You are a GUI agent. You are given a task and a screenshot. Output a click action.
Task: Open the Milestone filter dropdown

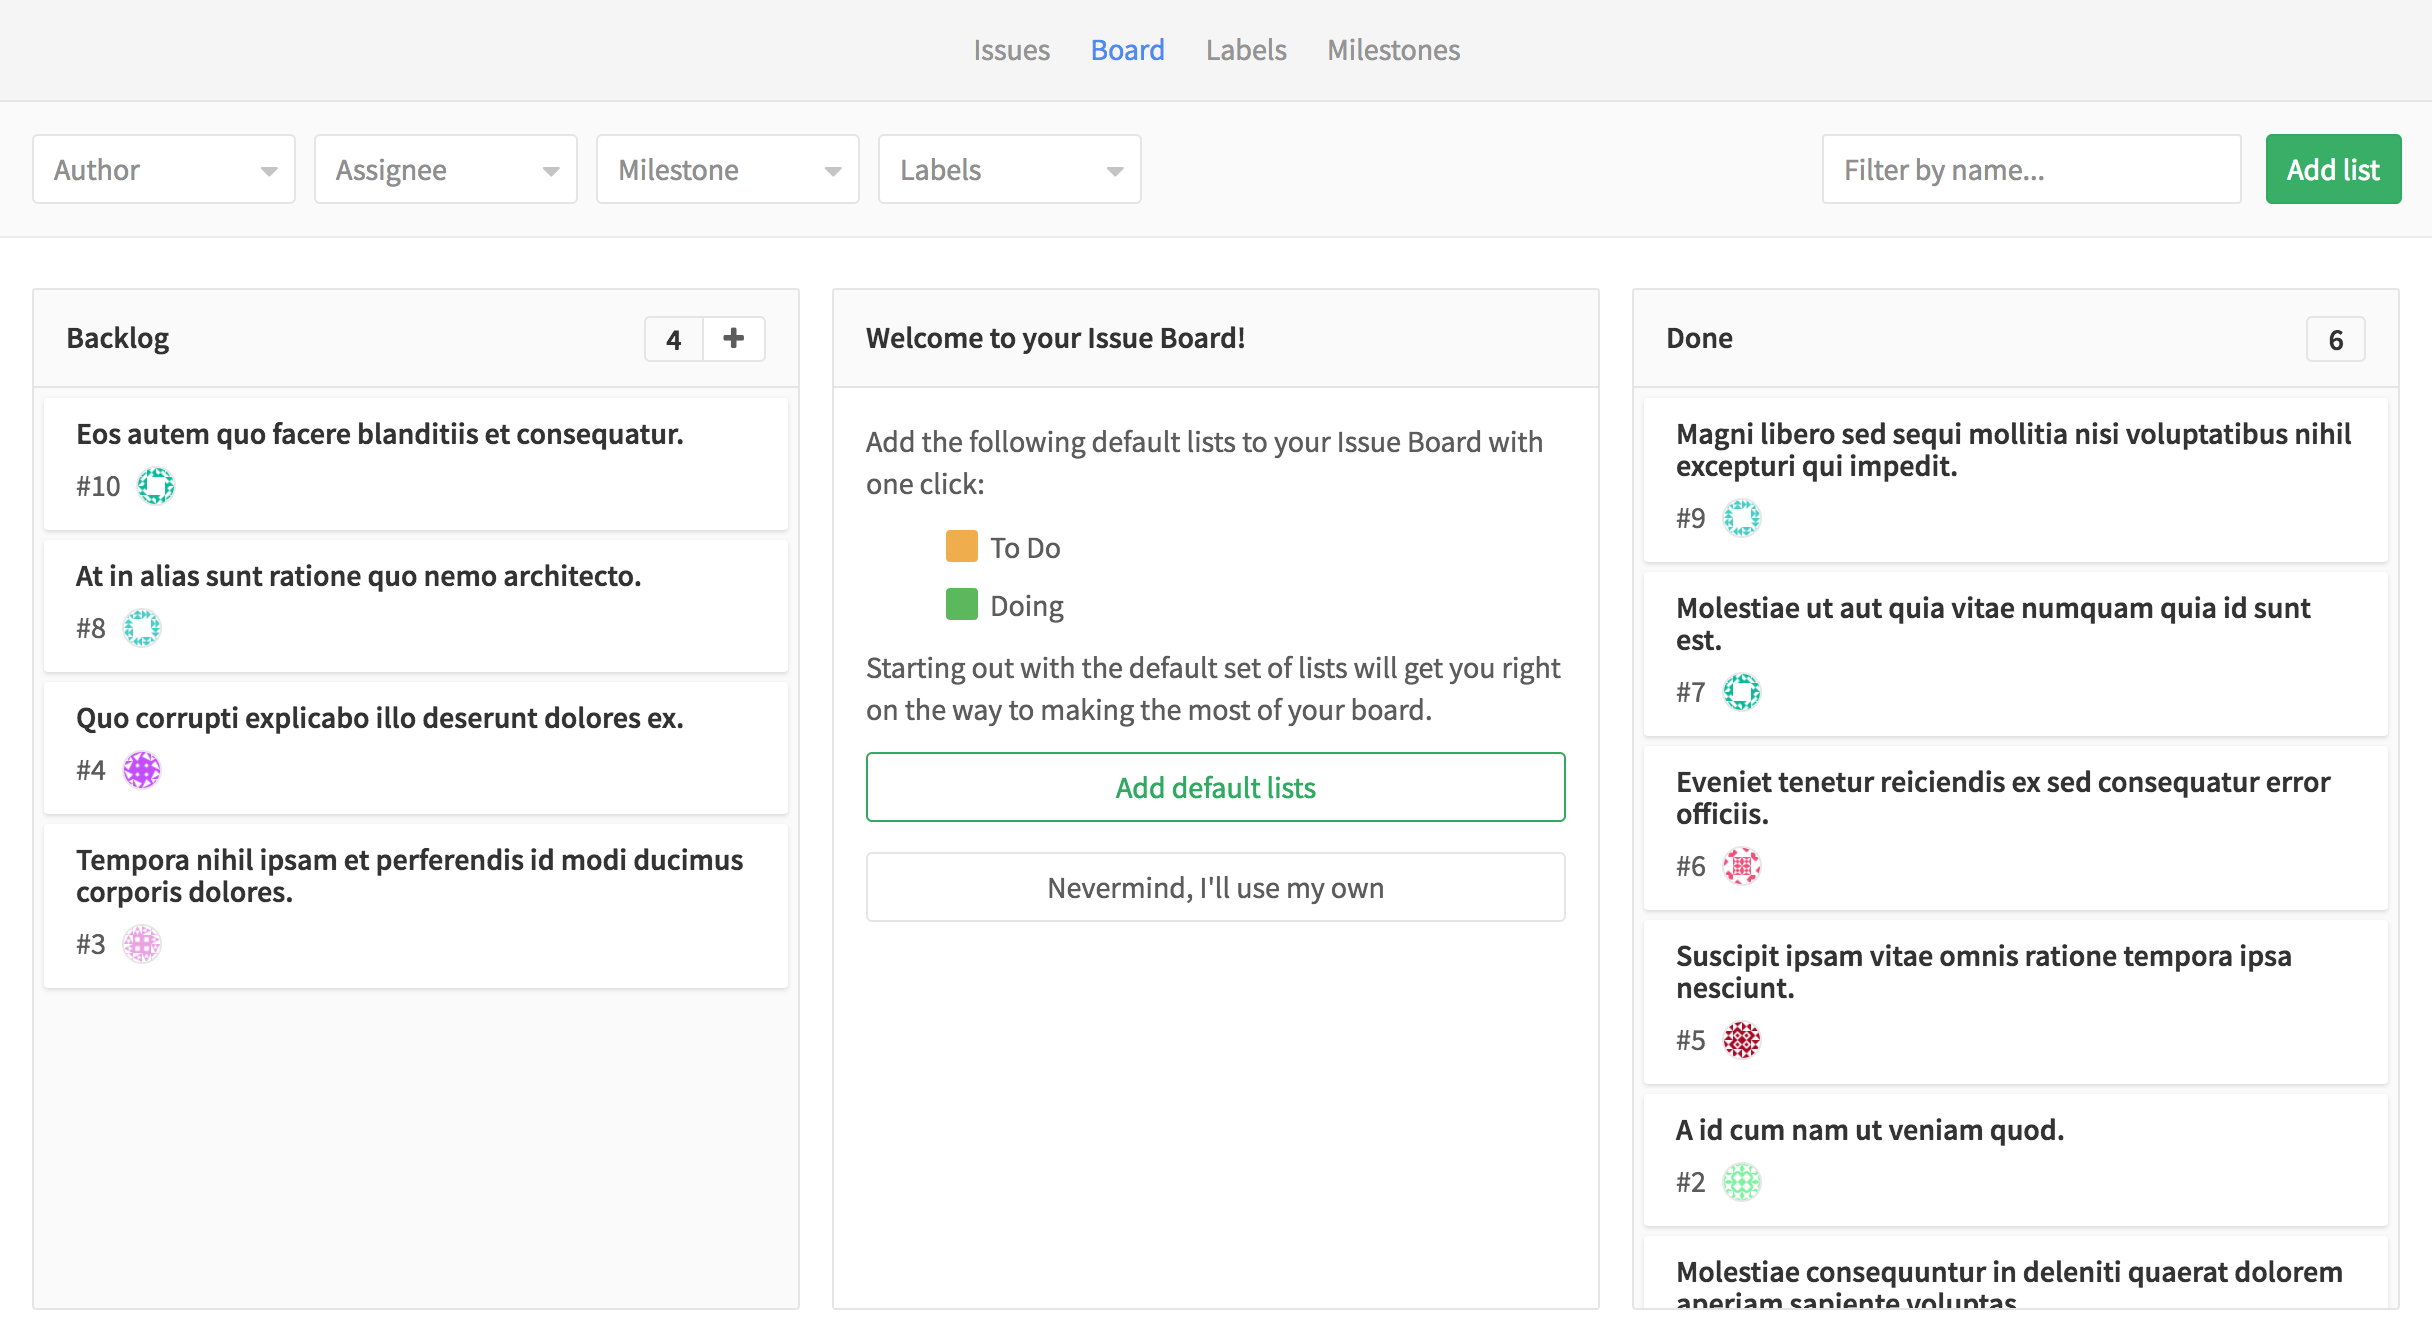pyautogui.click(x=728, y=170)
